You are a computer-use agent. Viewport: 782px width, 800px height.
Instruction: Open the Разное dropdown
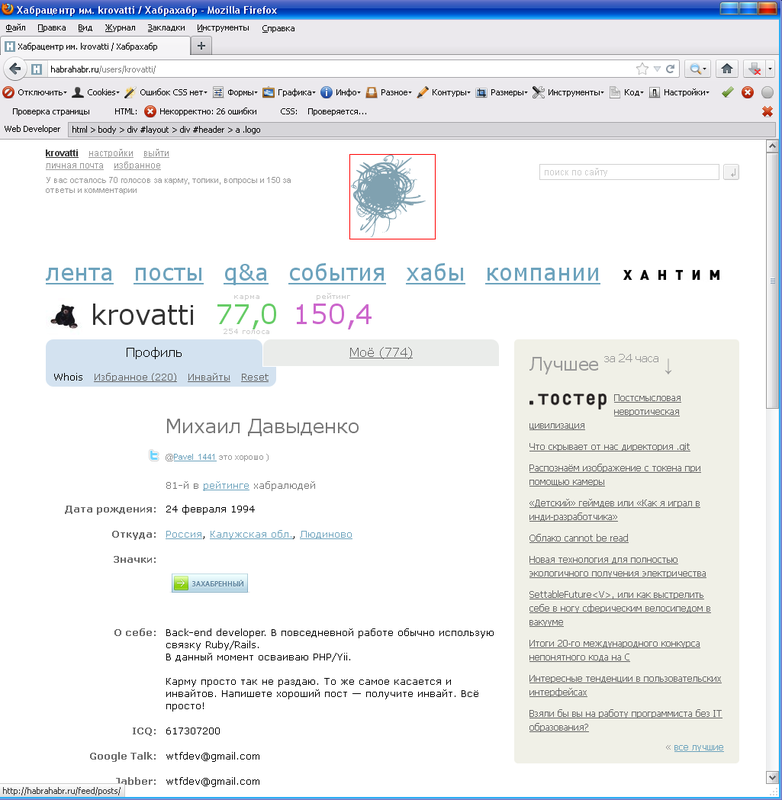tap(388, 92)
